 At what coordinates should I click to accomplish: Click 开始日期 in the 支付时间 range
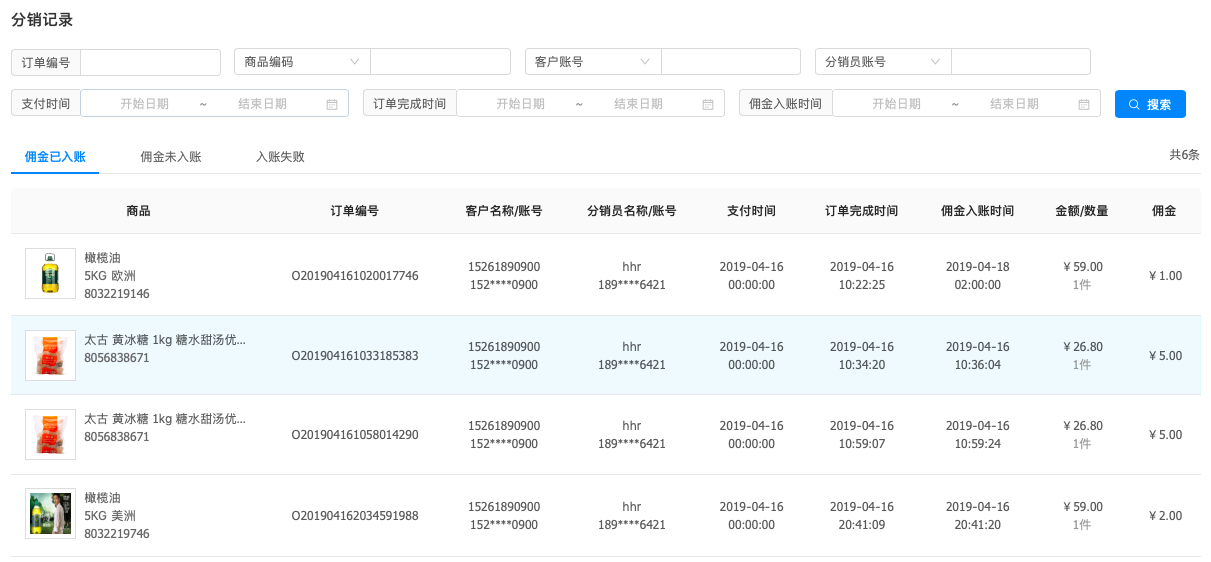(144, 104)
